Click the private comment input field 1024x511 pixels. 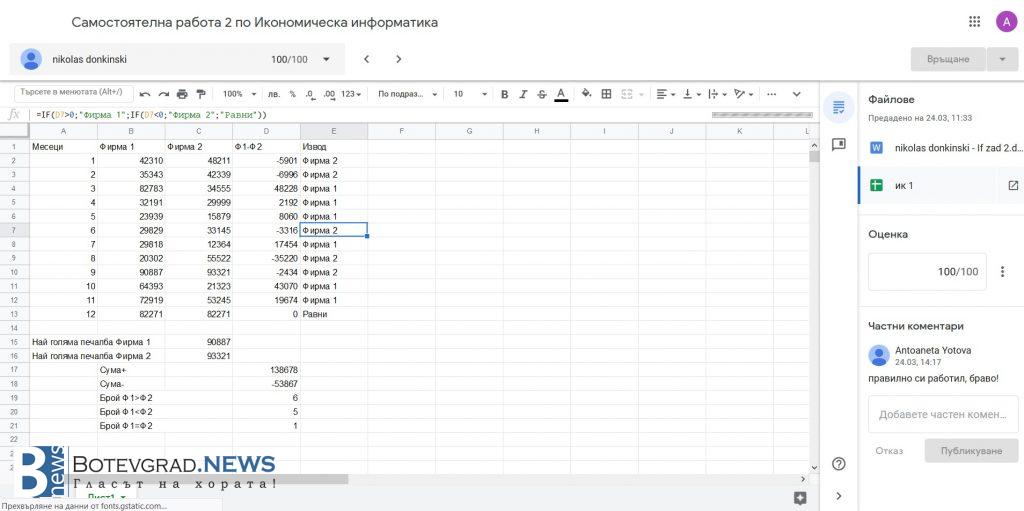tap(941, 414)
